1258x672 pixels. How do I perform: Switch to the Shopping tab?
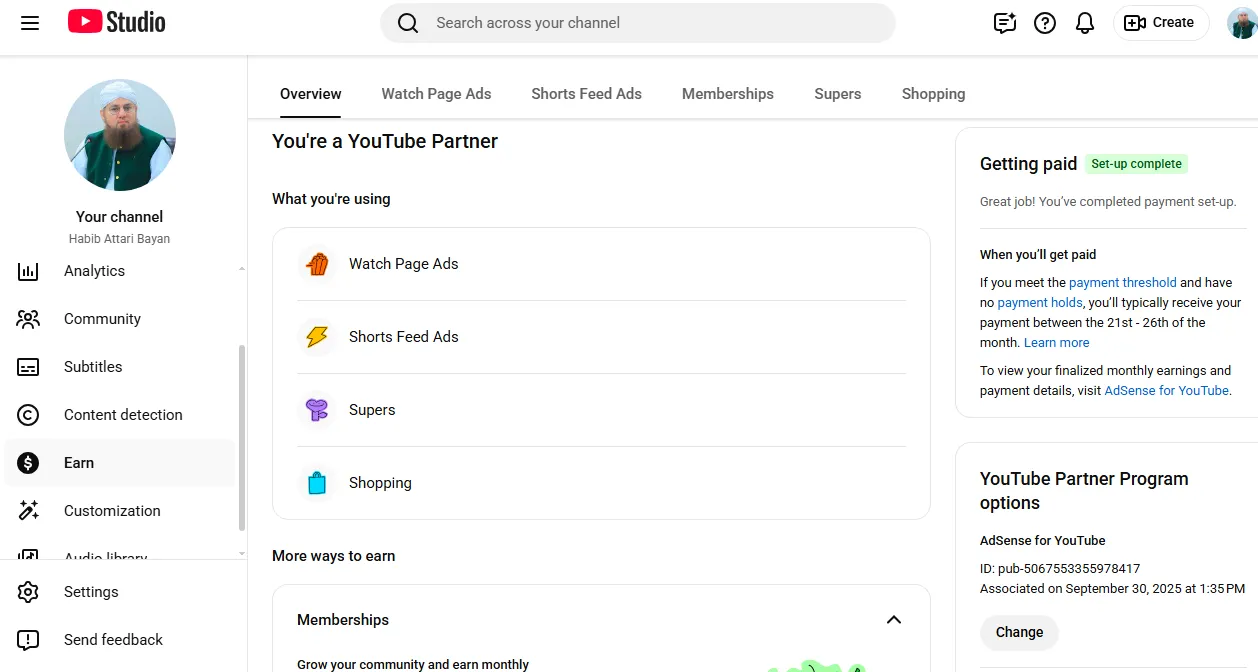tap(933, 94)
